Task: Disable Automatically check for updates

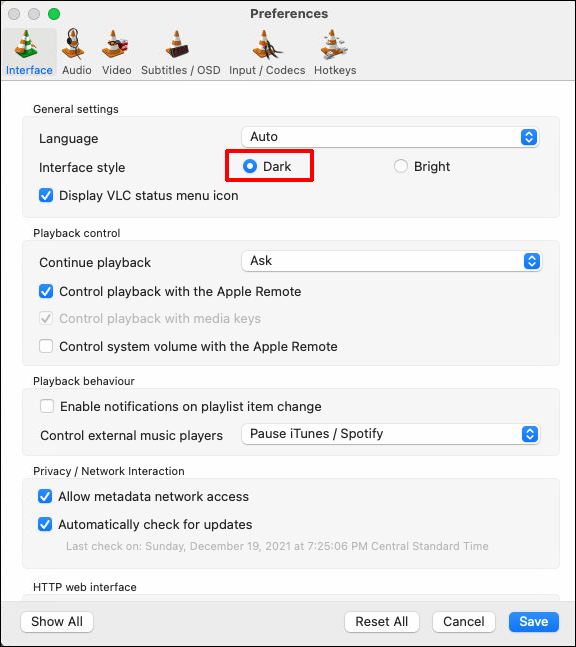Action: (45, 524)
